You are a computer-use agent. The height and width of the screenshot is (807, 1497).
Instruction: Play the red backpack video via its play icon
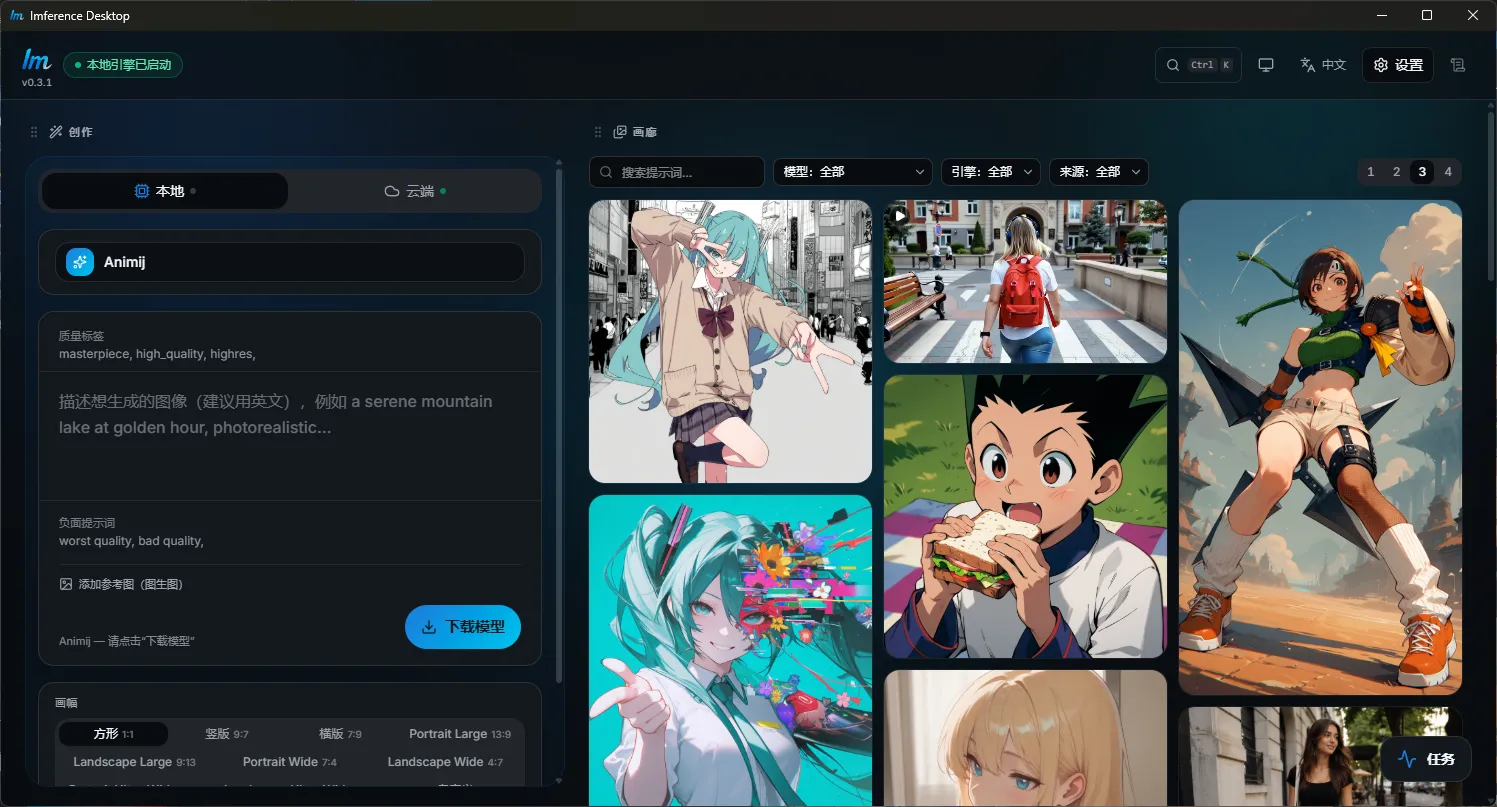coord(900,215)
